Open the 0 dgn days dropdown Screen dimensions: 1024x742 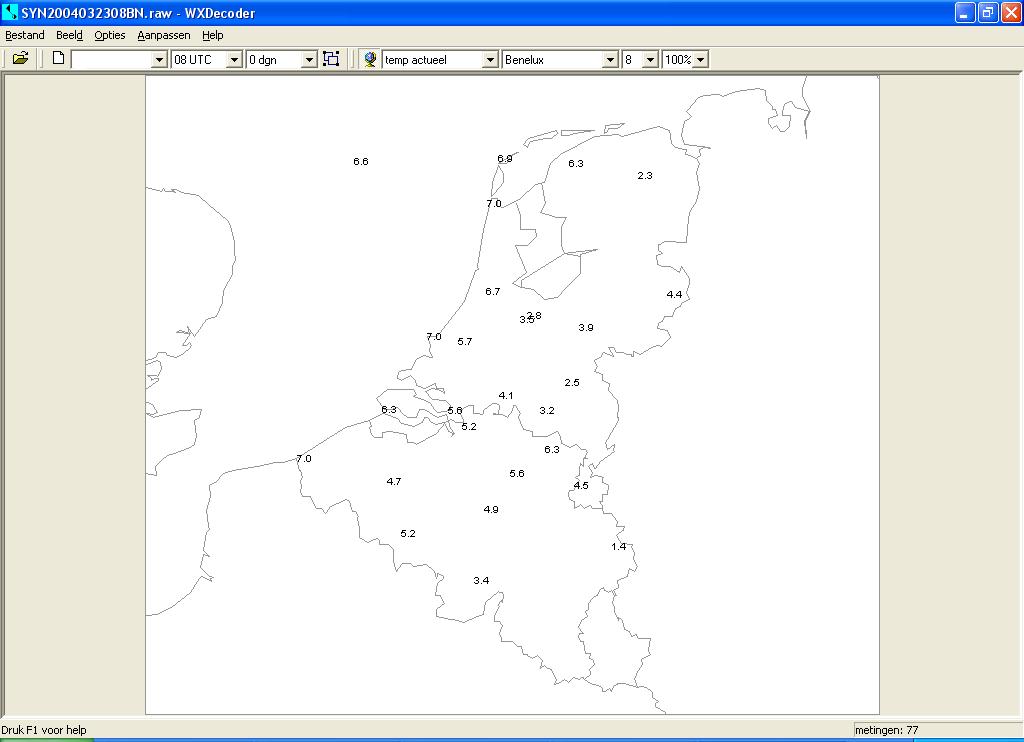[310, 60]
